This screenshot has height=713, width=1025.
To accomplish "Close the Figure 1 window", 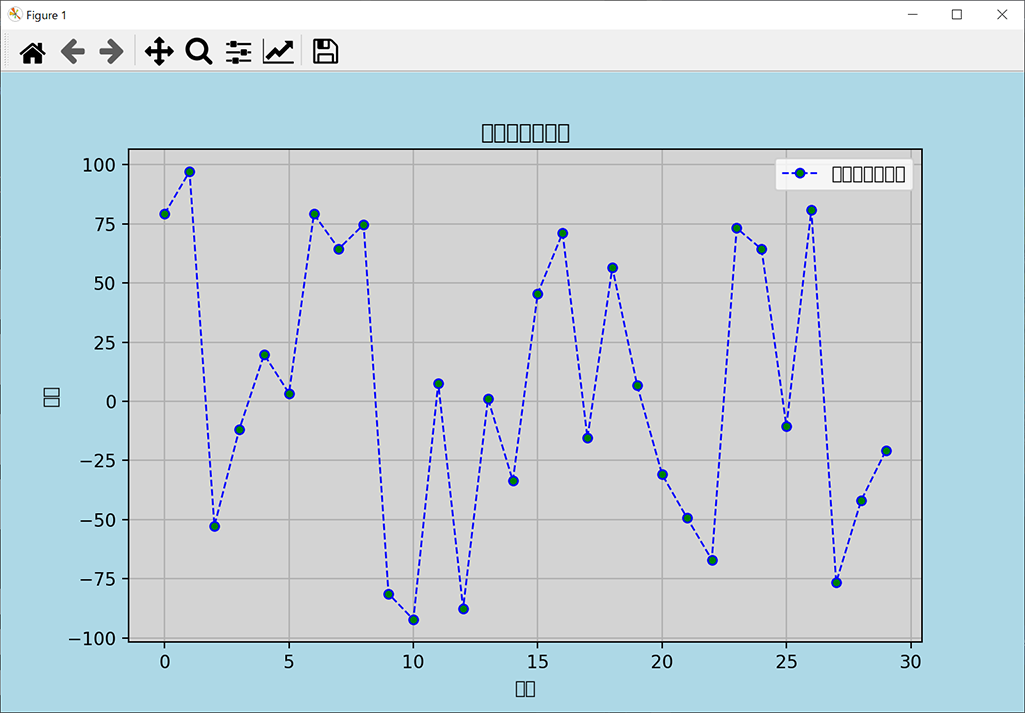I will (x=1001, y=14).
